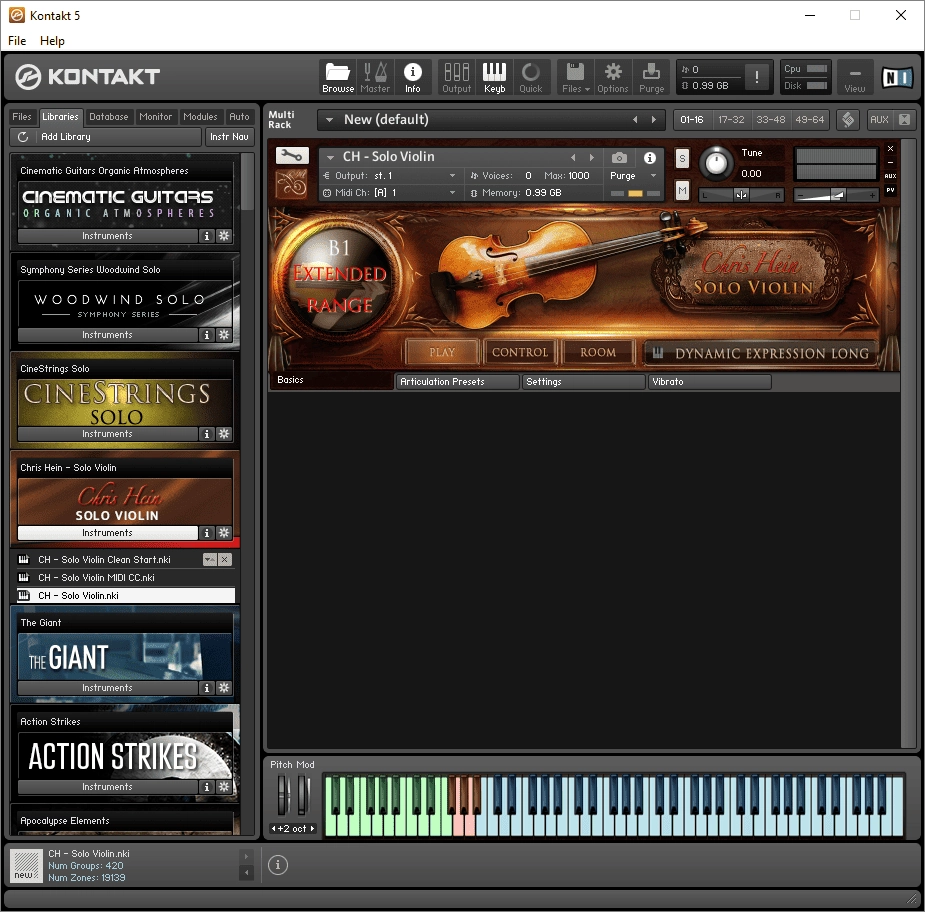Open the New (default) multi dropdown

pos(330,120)
